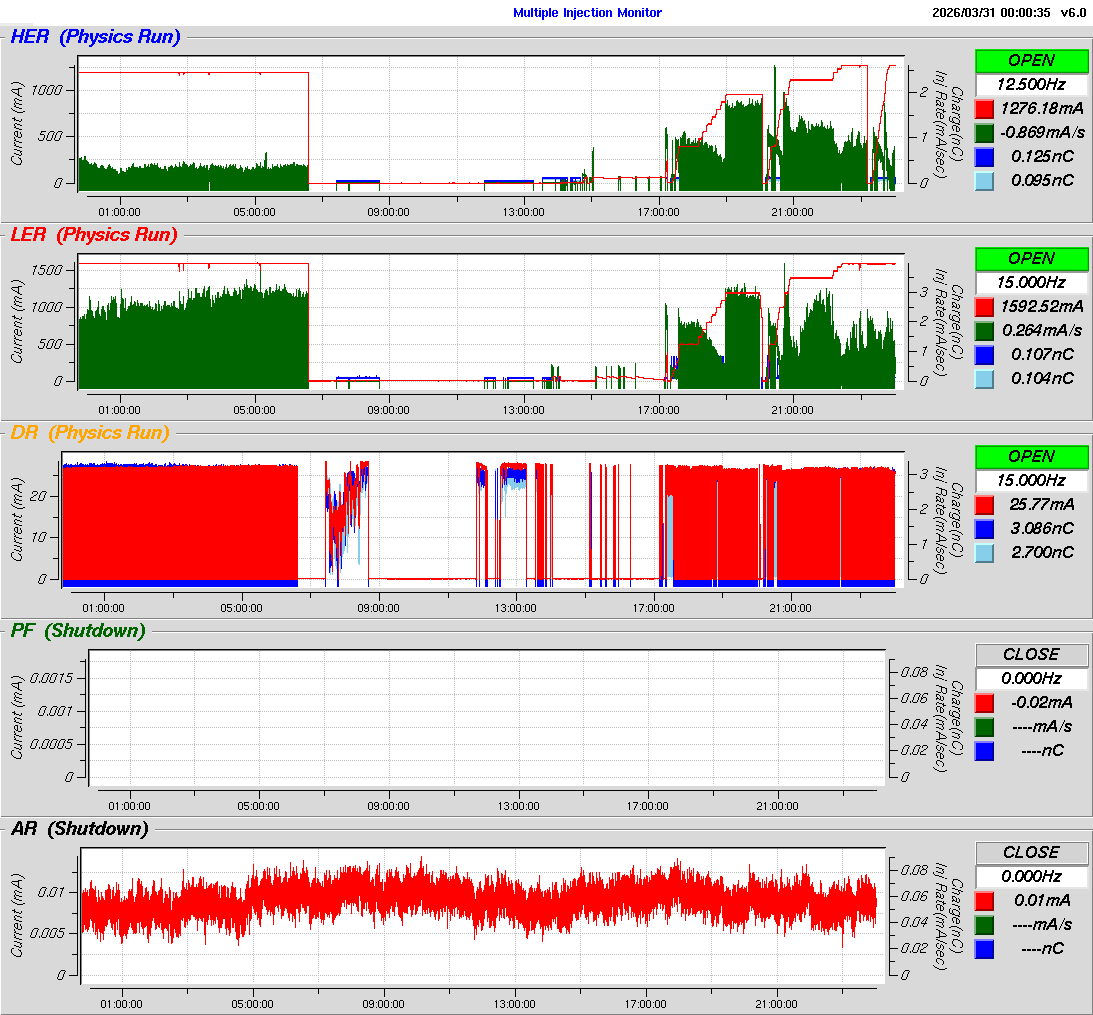Click the LER 15.000Hz frequency field
Viewport: 1093px width, 1015px height.
pyautogui.click(x=1031, y=282)
